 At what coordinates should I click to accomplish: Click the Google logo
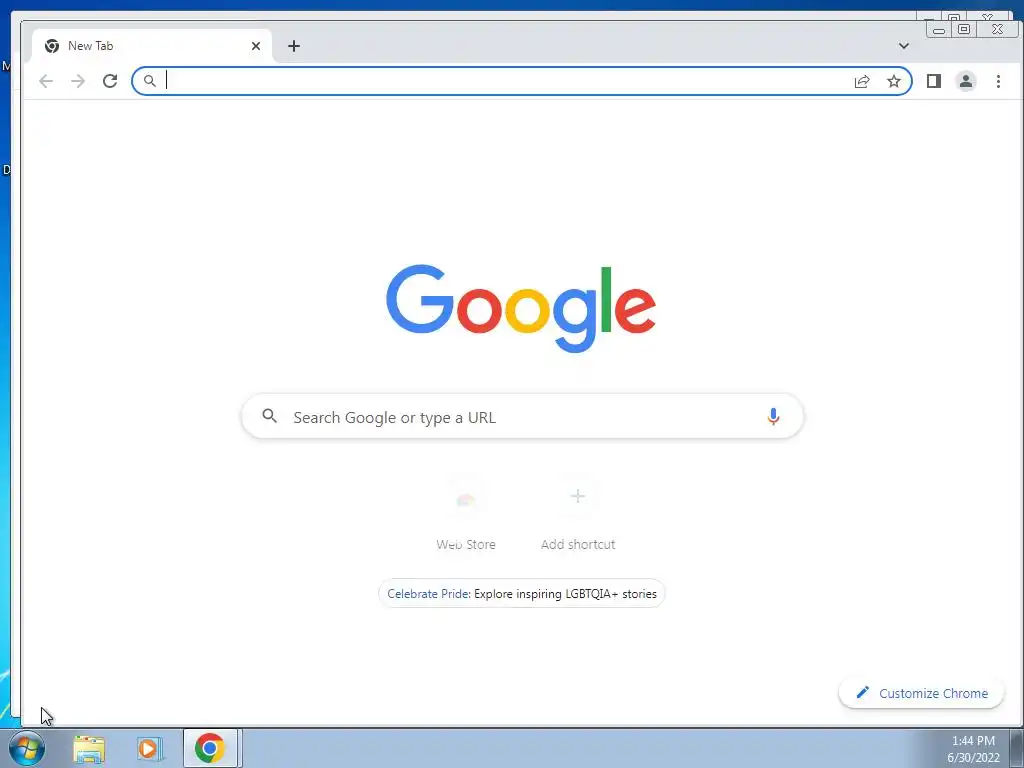click(x=521, y=308)
